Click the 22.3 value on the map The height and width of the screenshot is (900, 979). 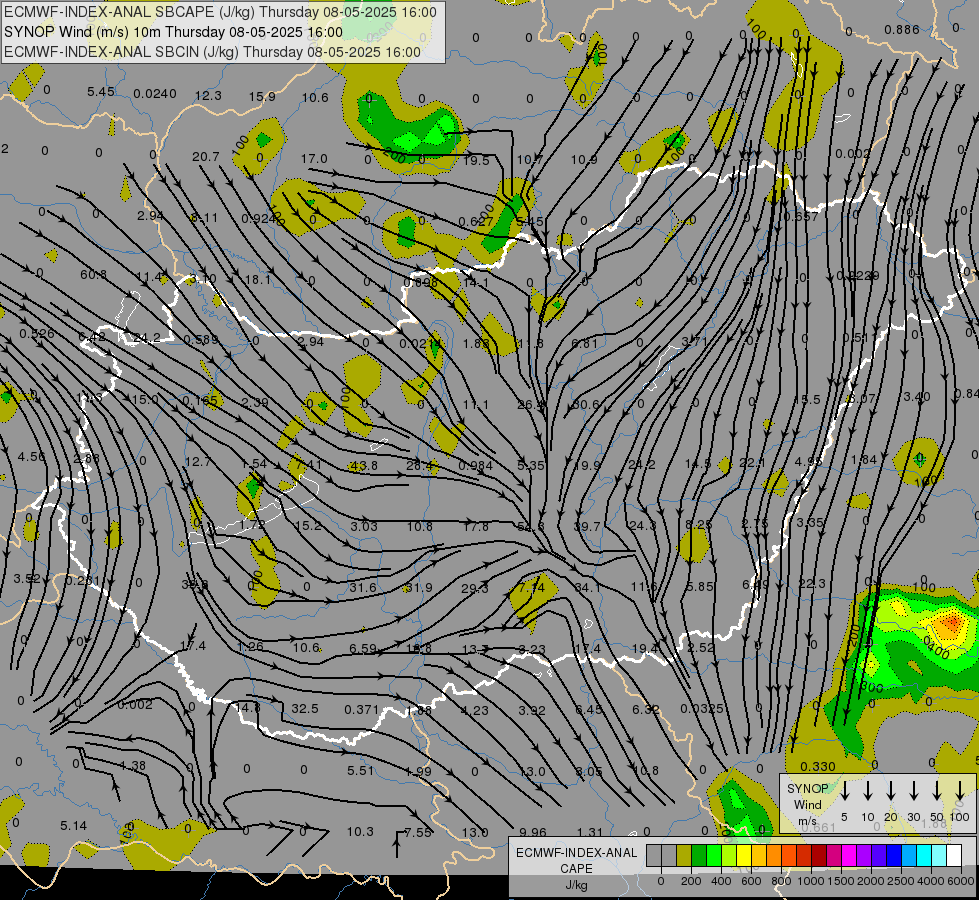[812, 583]
